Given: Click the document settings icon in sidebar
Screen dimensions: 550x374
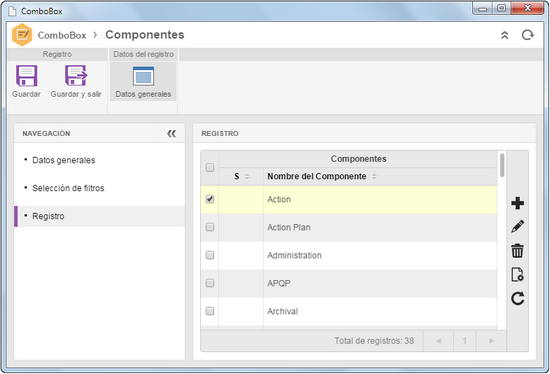Looking at the screenshot, I should coord(517,274).
